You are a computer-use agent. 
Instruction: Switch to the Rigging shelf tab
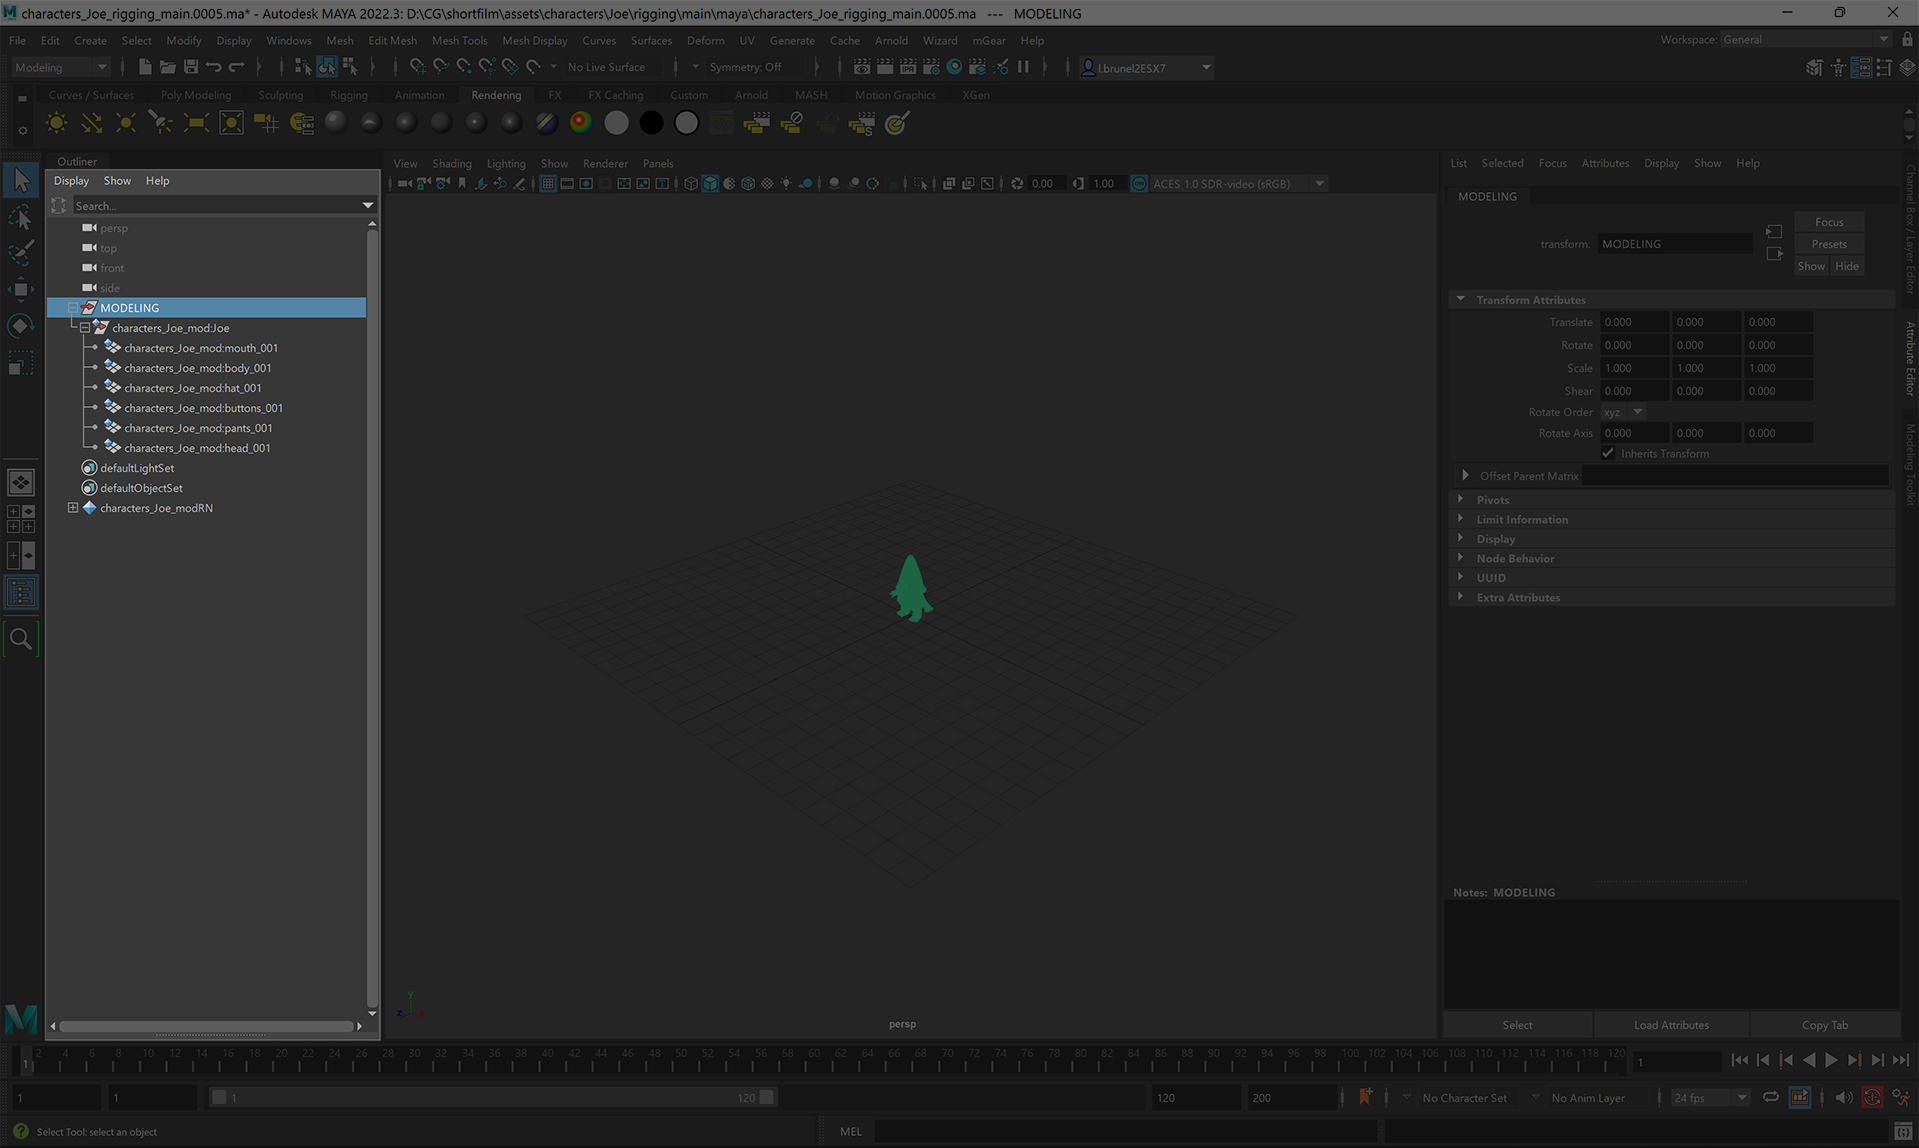(349, 95)
